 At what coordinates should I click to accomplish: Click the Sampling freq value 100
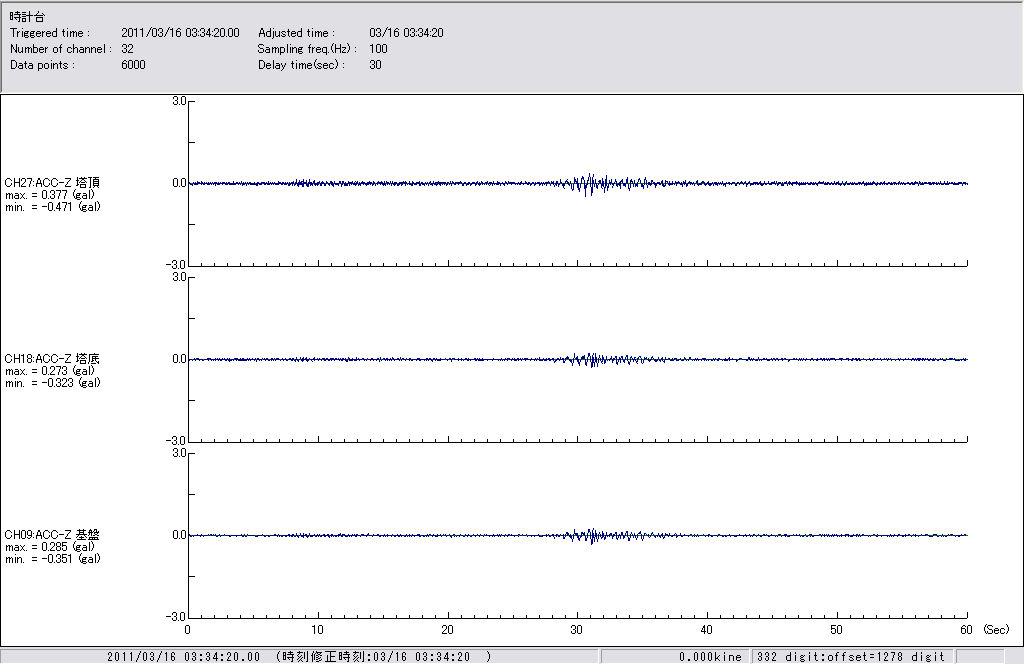click(x=378, y=49)
